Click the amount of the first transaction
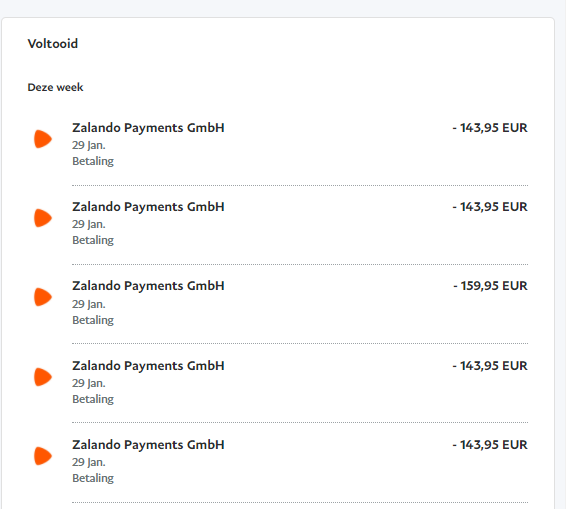 coord(490,128)
